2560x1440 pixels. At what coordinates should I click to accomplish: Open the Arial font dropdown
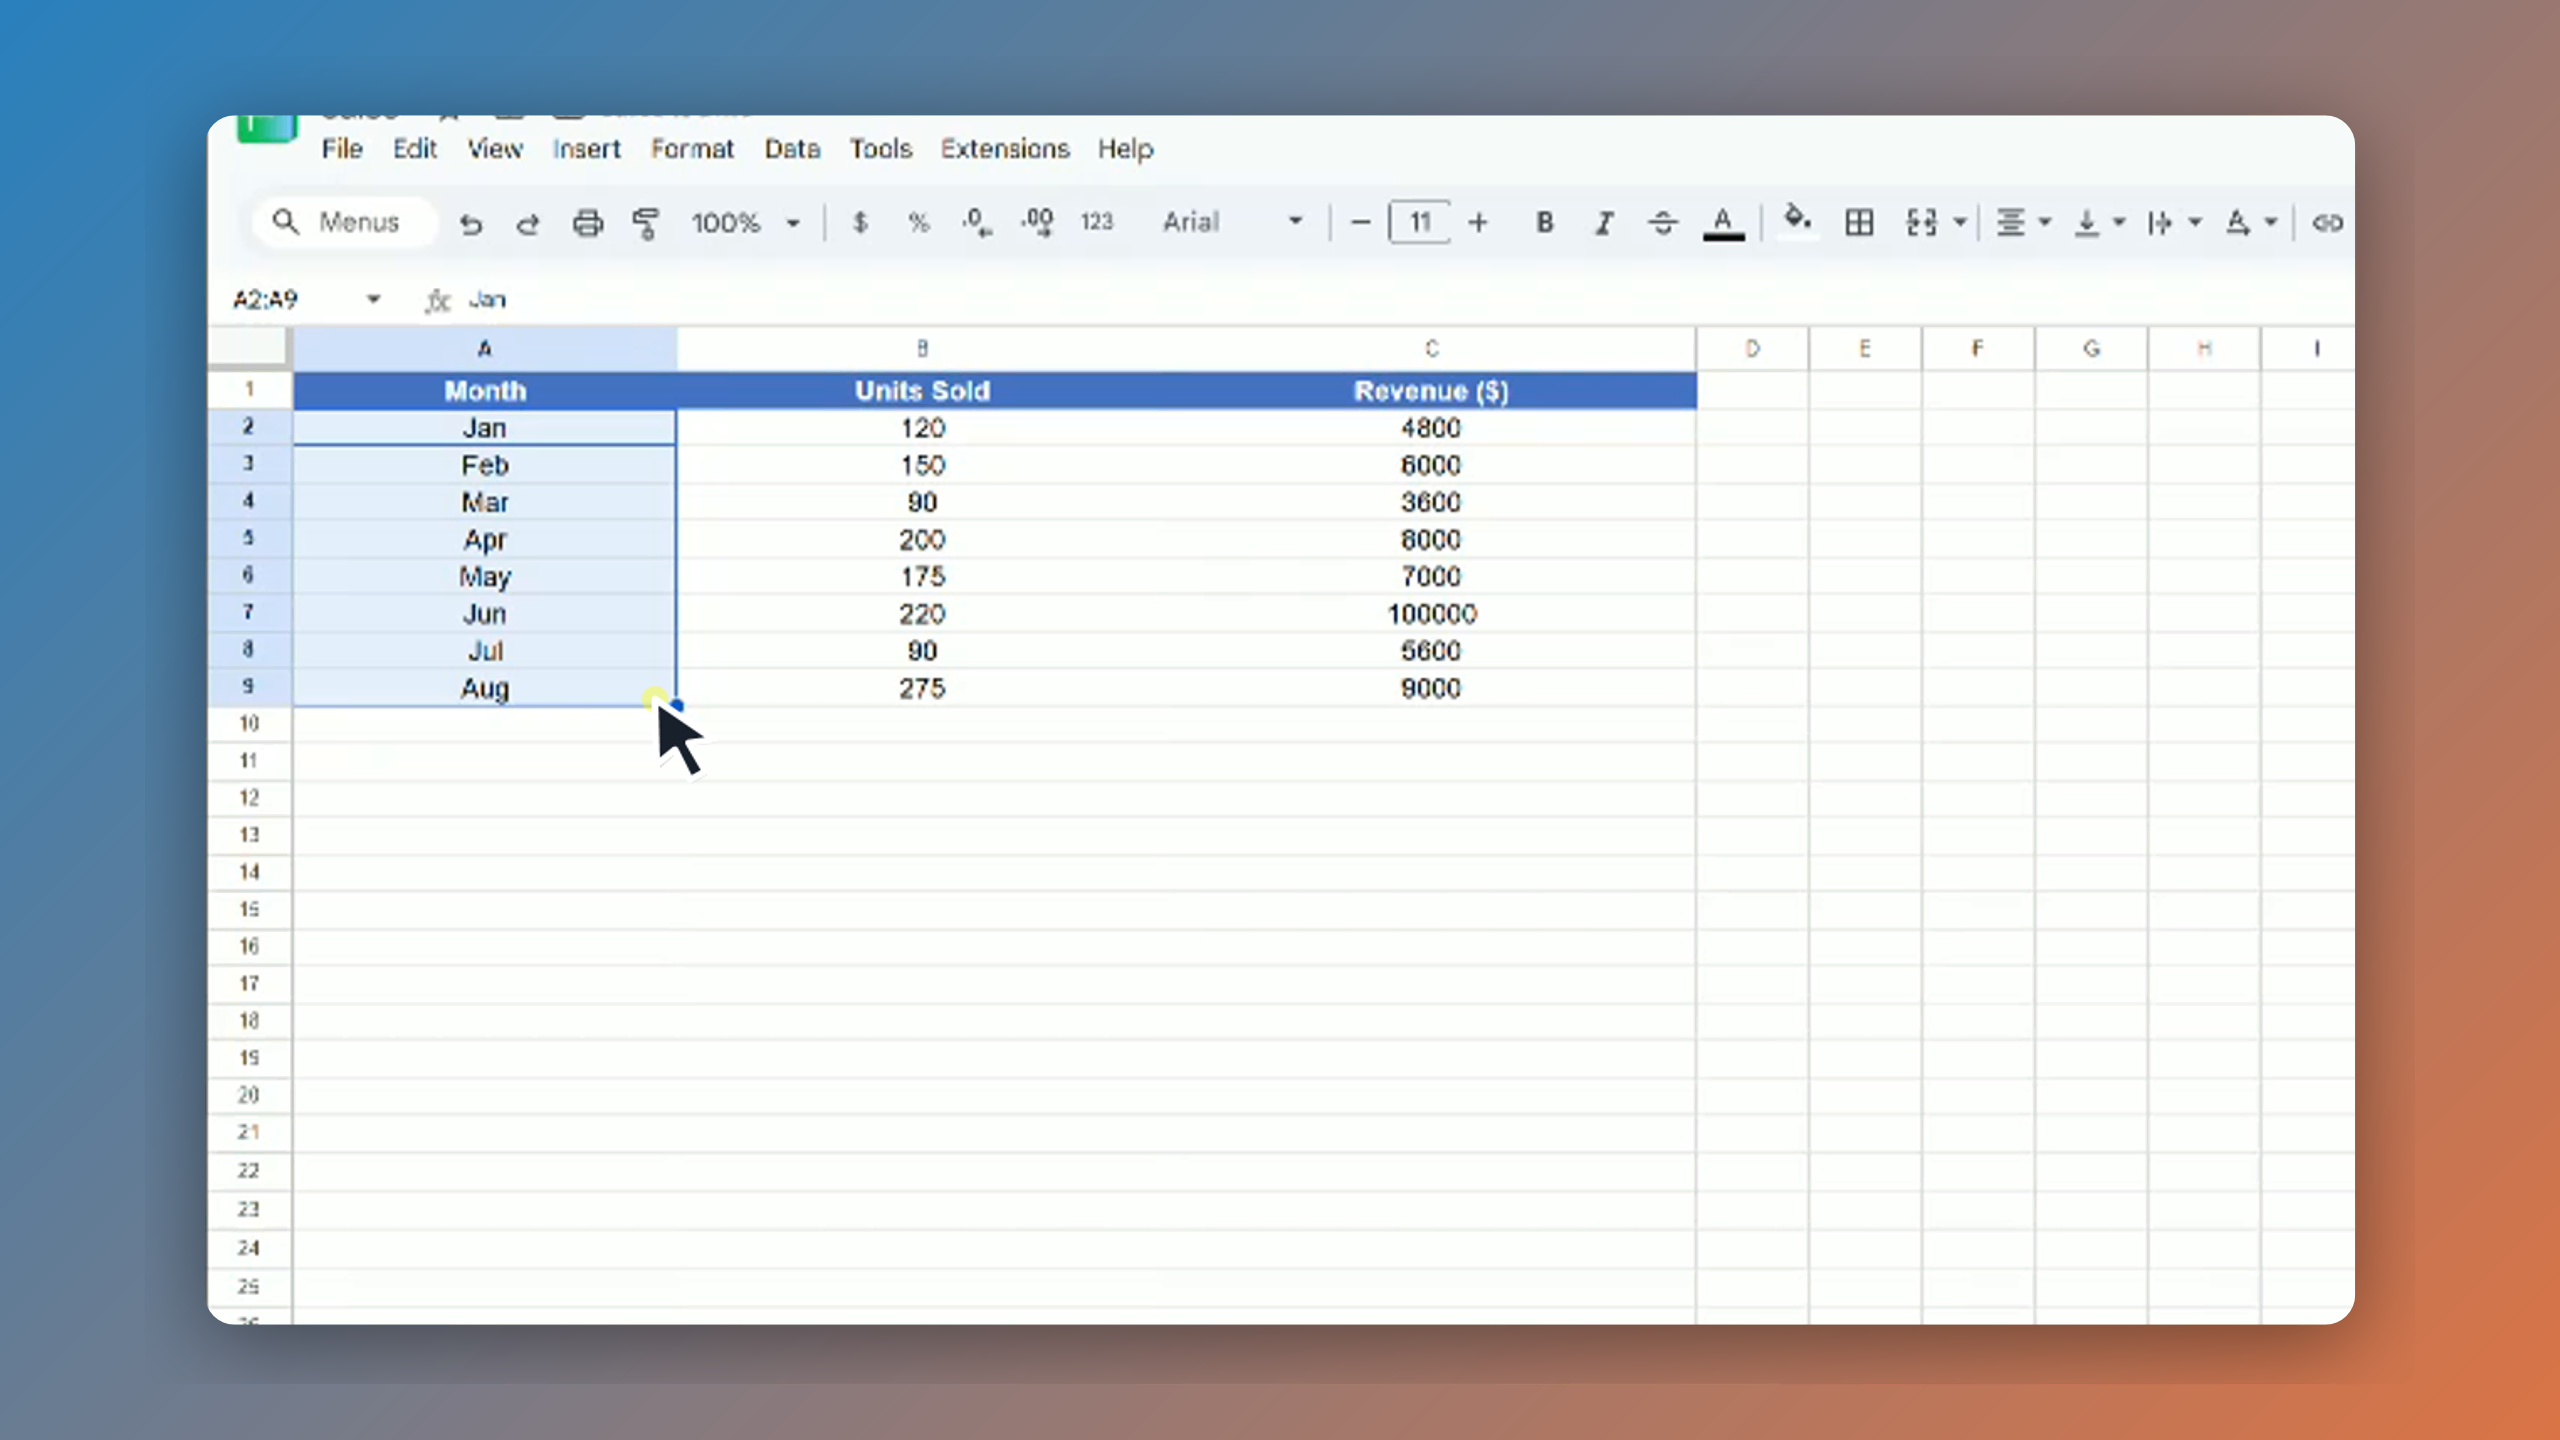click(x=1232, y=222)
